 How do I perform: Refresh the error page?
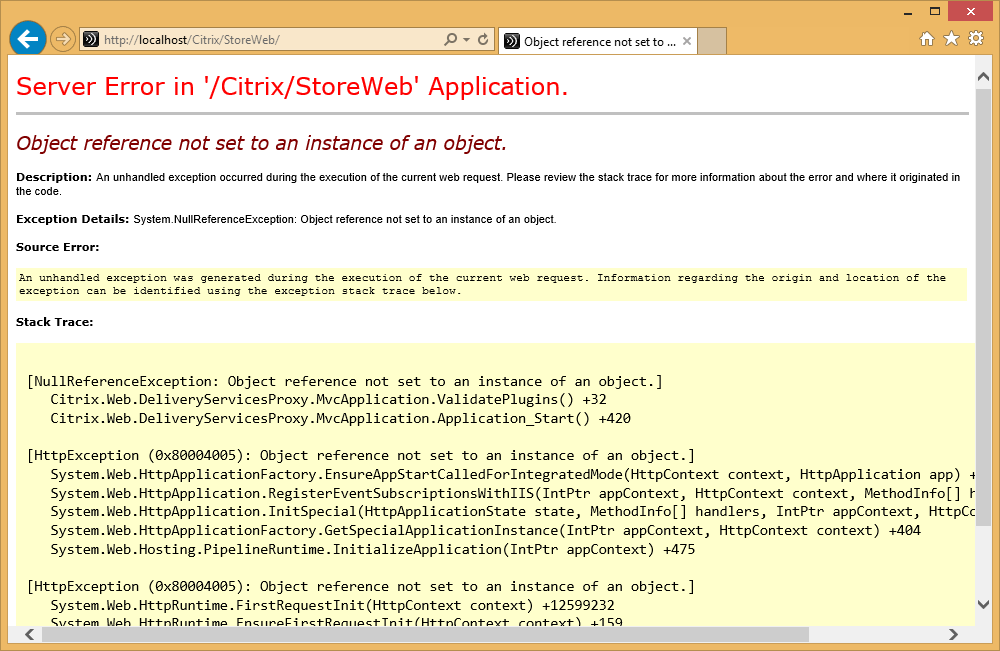[x=481, y=38]
